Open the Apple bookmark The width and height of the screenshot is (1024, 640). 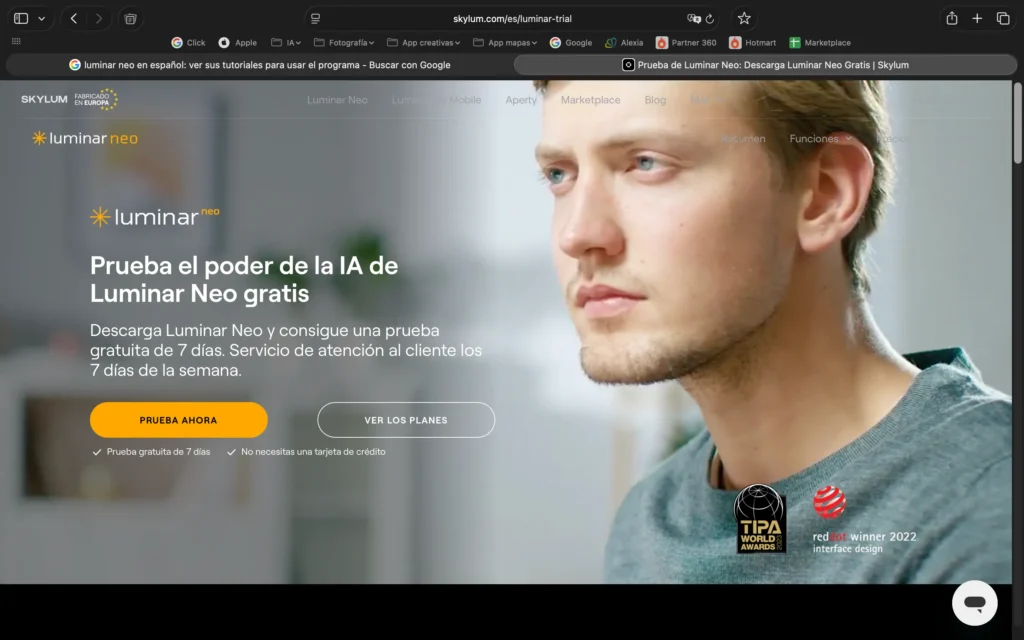[x=237, y=42]
